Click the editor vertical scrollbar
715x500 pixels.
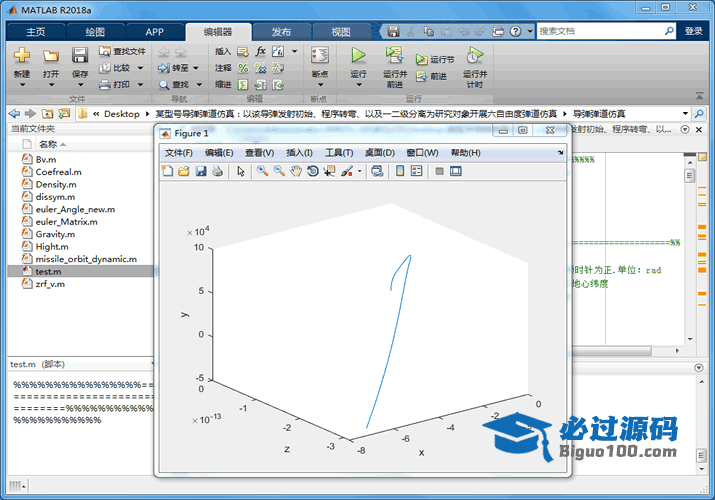(689, 250)
